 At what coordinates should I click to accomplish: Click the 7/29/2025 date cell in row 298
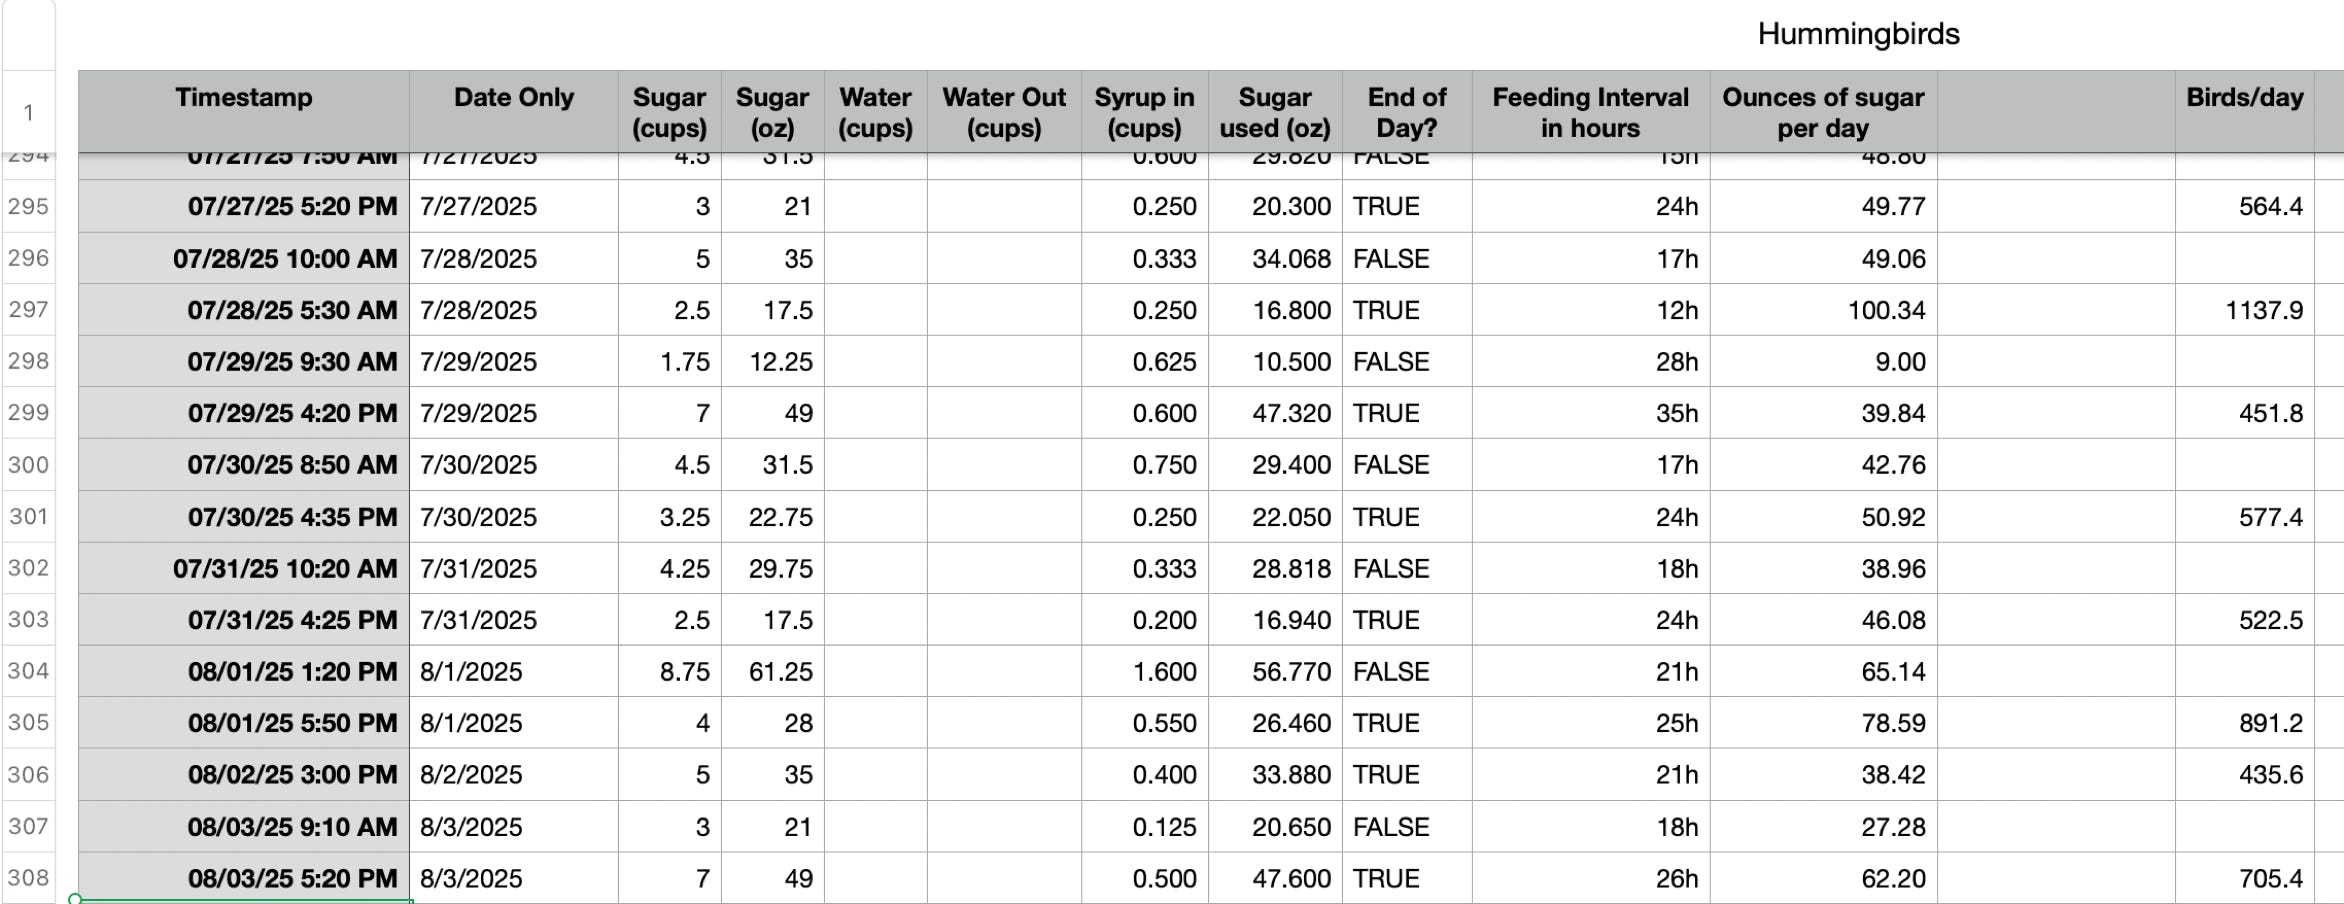[514, 362]
